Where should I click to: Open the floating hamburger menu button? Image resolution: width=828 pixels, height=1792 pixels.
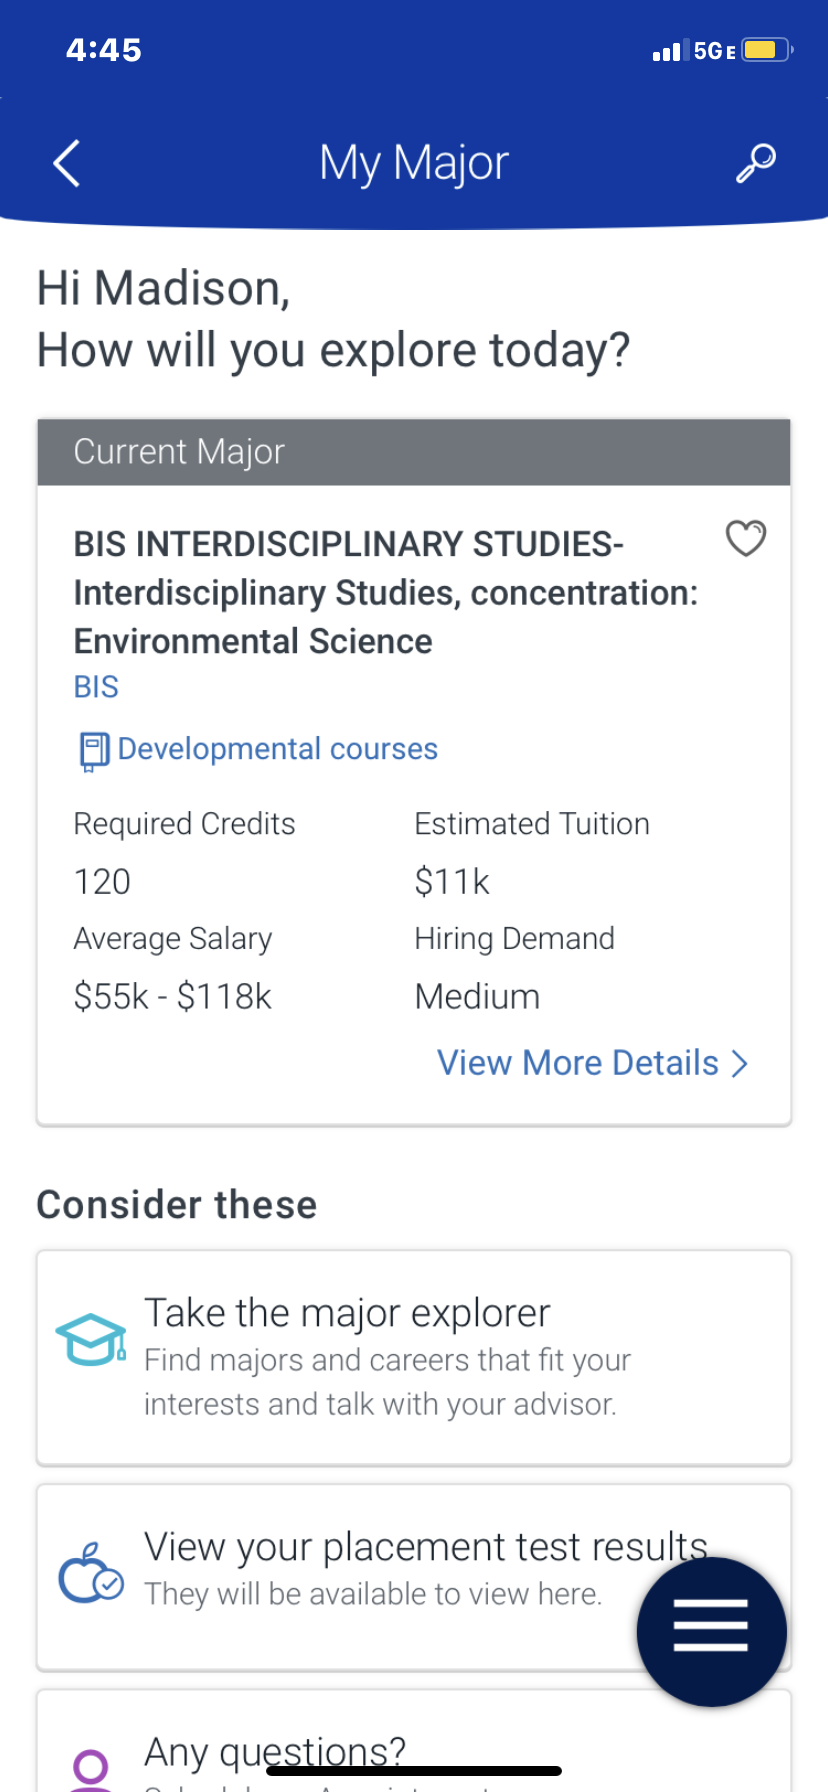pyautogui.click(x=711, y=1631)
